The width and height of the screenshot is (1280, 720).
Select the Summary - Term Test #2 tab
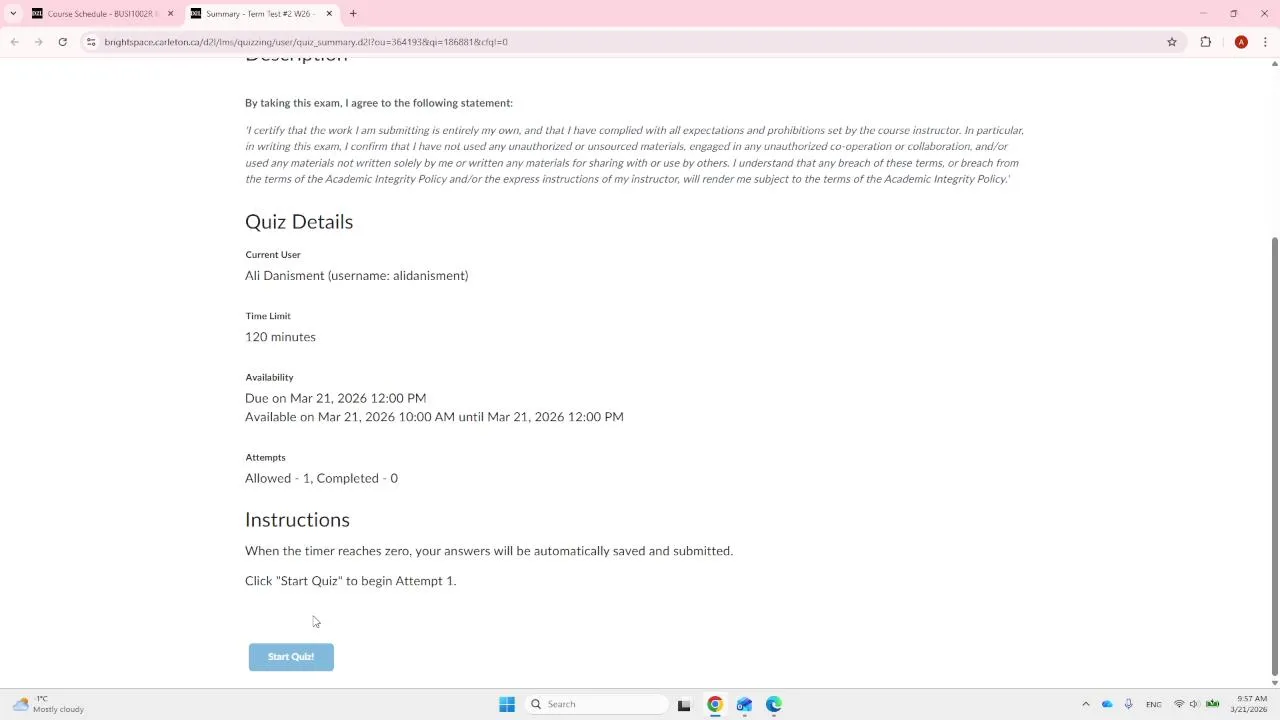click(x=258, y=14)
